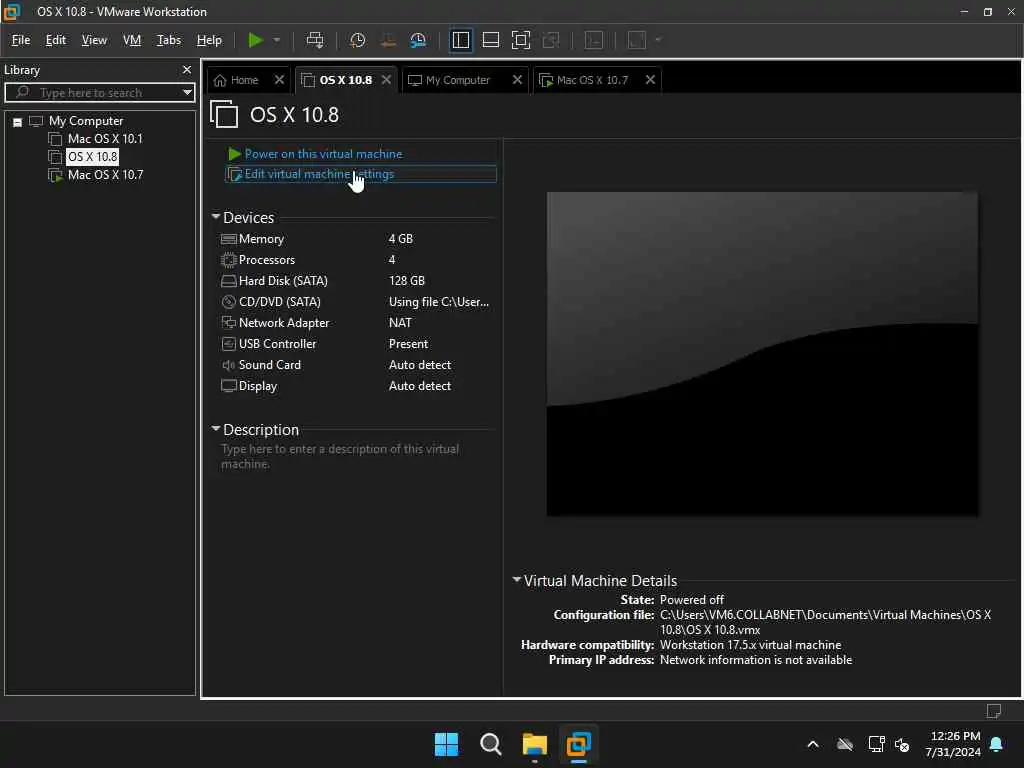1024x768 pixels.
Task: Toggle the thumbnail bar view icon
Action: [490, 40]
